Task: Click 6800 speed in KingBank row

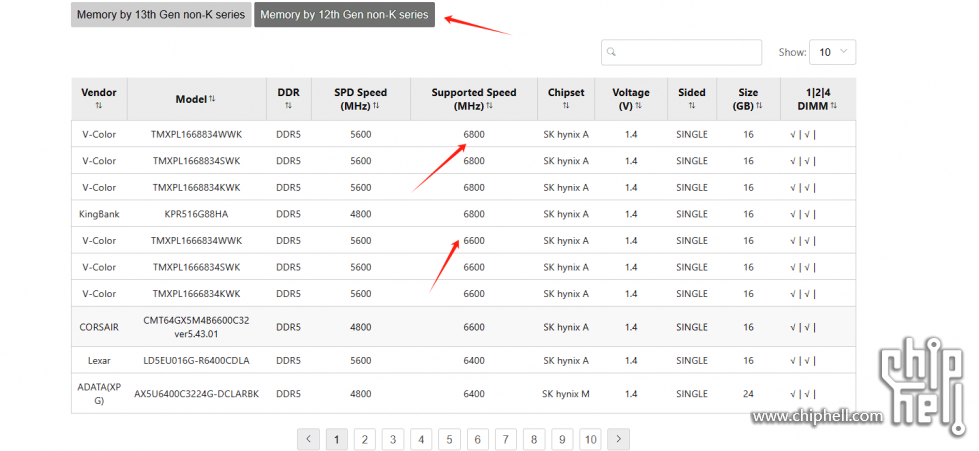Action: [474, 214]
